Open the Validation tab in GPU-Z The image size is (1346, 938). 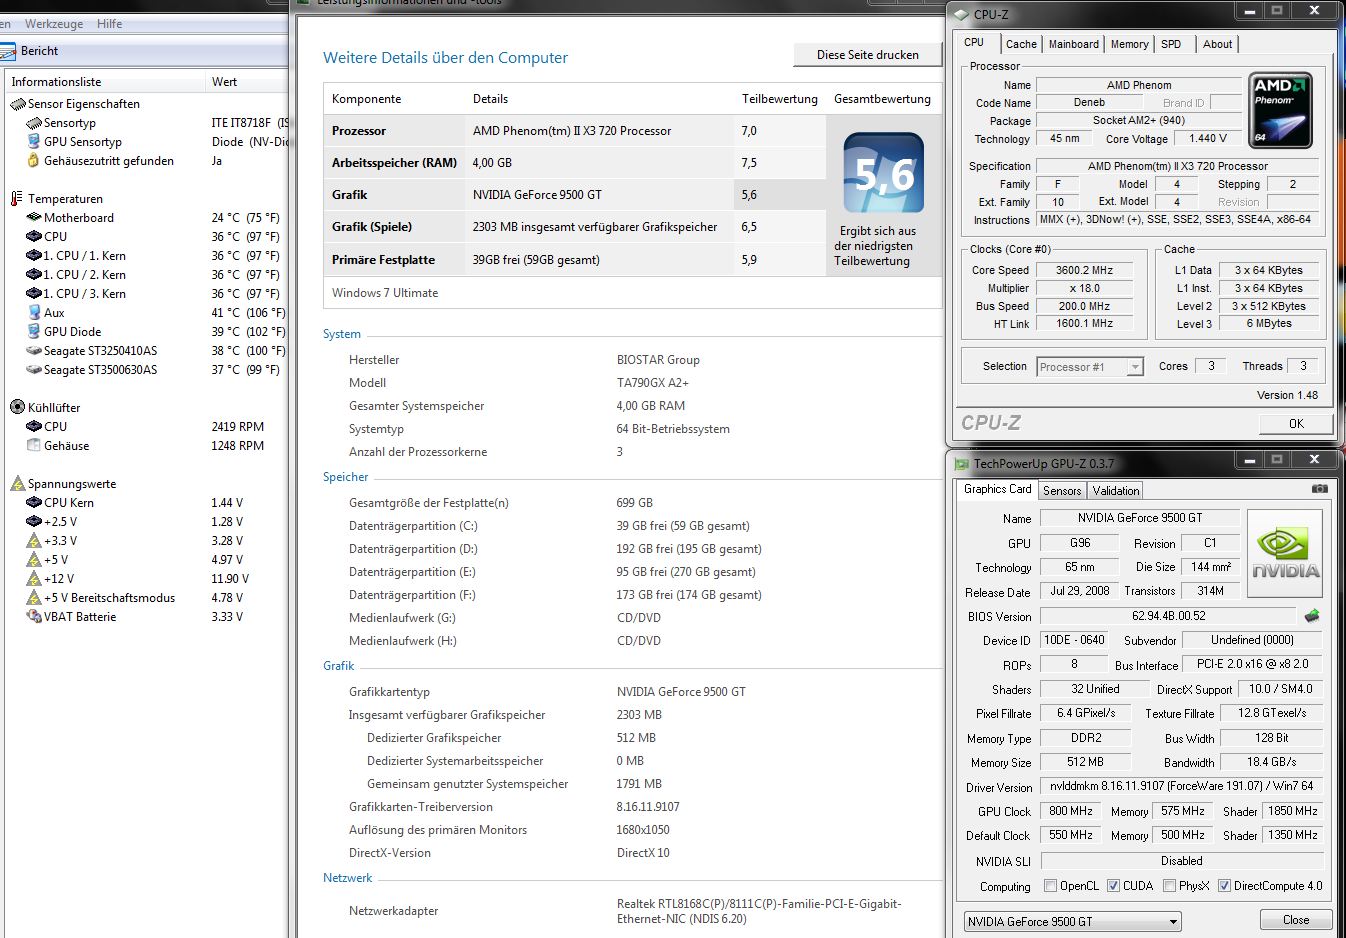[1116, 491]
